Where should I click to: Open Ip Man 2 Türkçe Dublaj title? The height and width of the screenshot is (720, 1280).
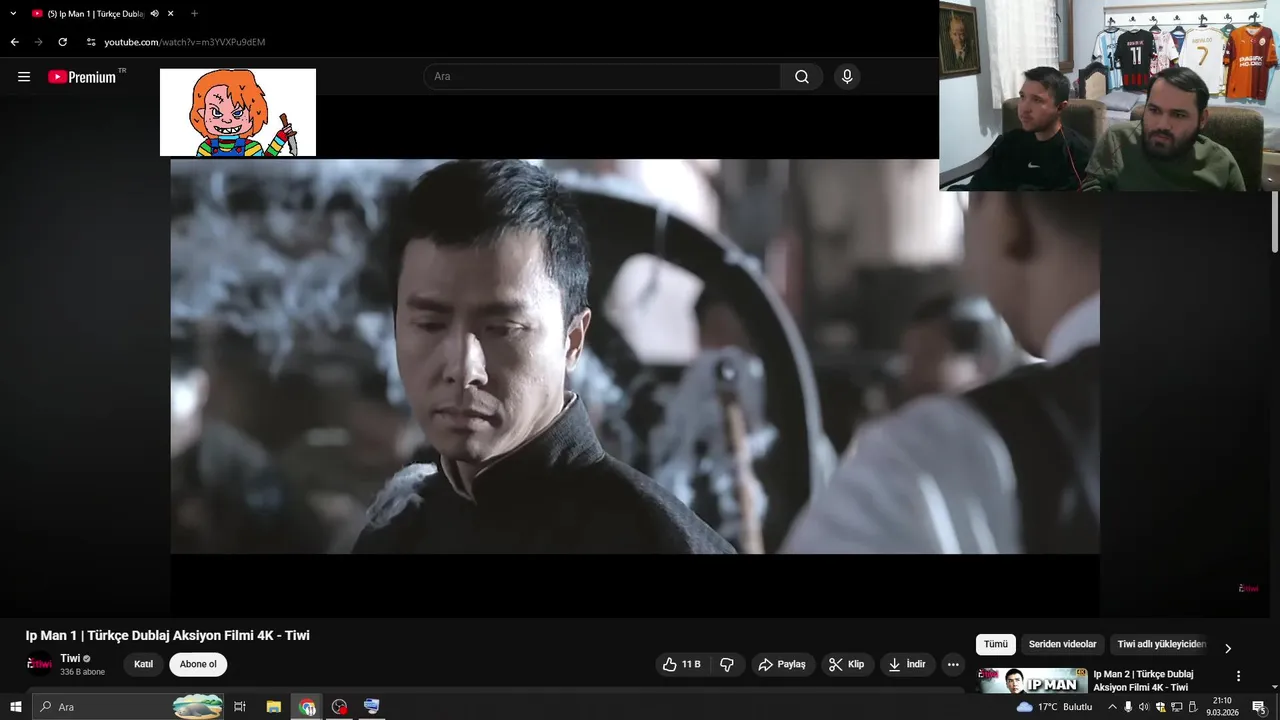tap(1143, 680)
